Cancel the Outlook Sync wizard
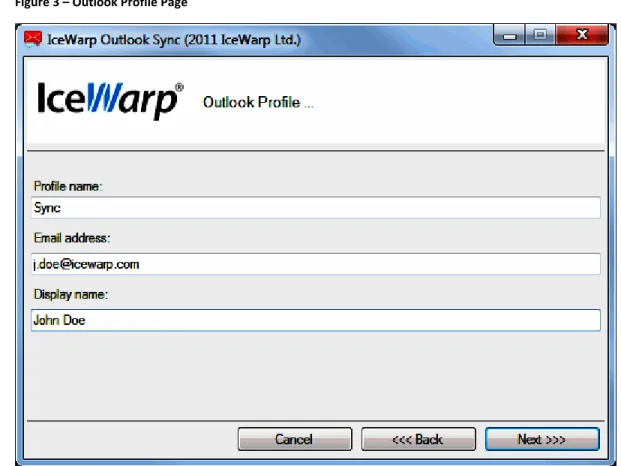This screenshot has height=466, width=621. click(x=295, y=439)
